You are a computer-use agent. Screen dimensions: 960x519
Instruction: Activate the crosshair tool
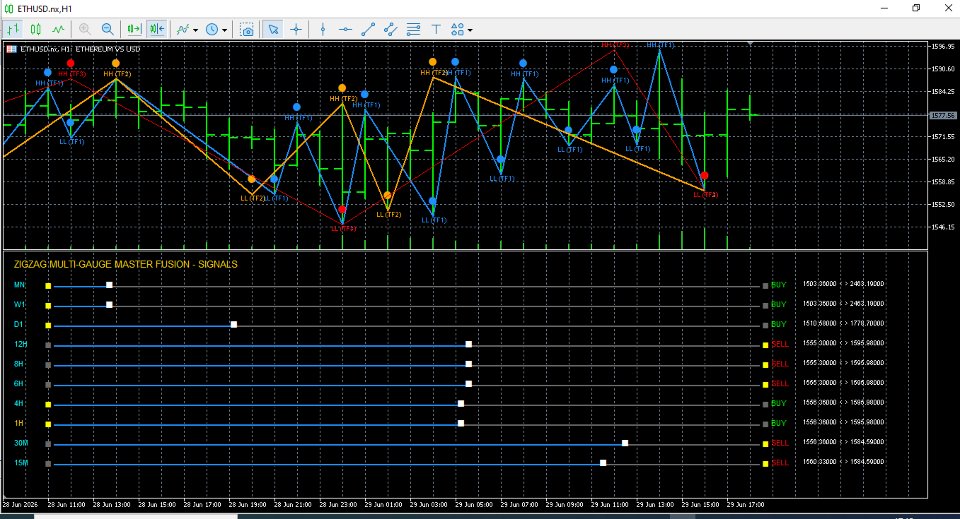[x=296, y=29]
